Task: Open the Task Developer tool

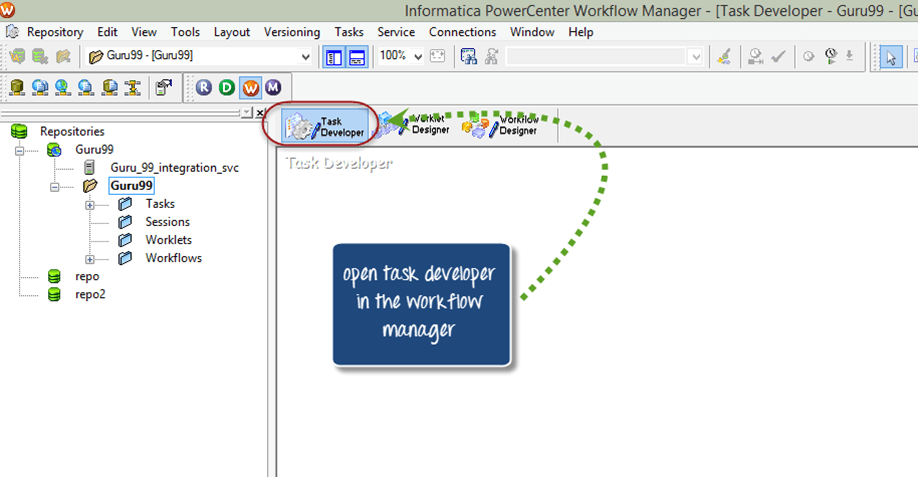Action: (x=324, y=125)
